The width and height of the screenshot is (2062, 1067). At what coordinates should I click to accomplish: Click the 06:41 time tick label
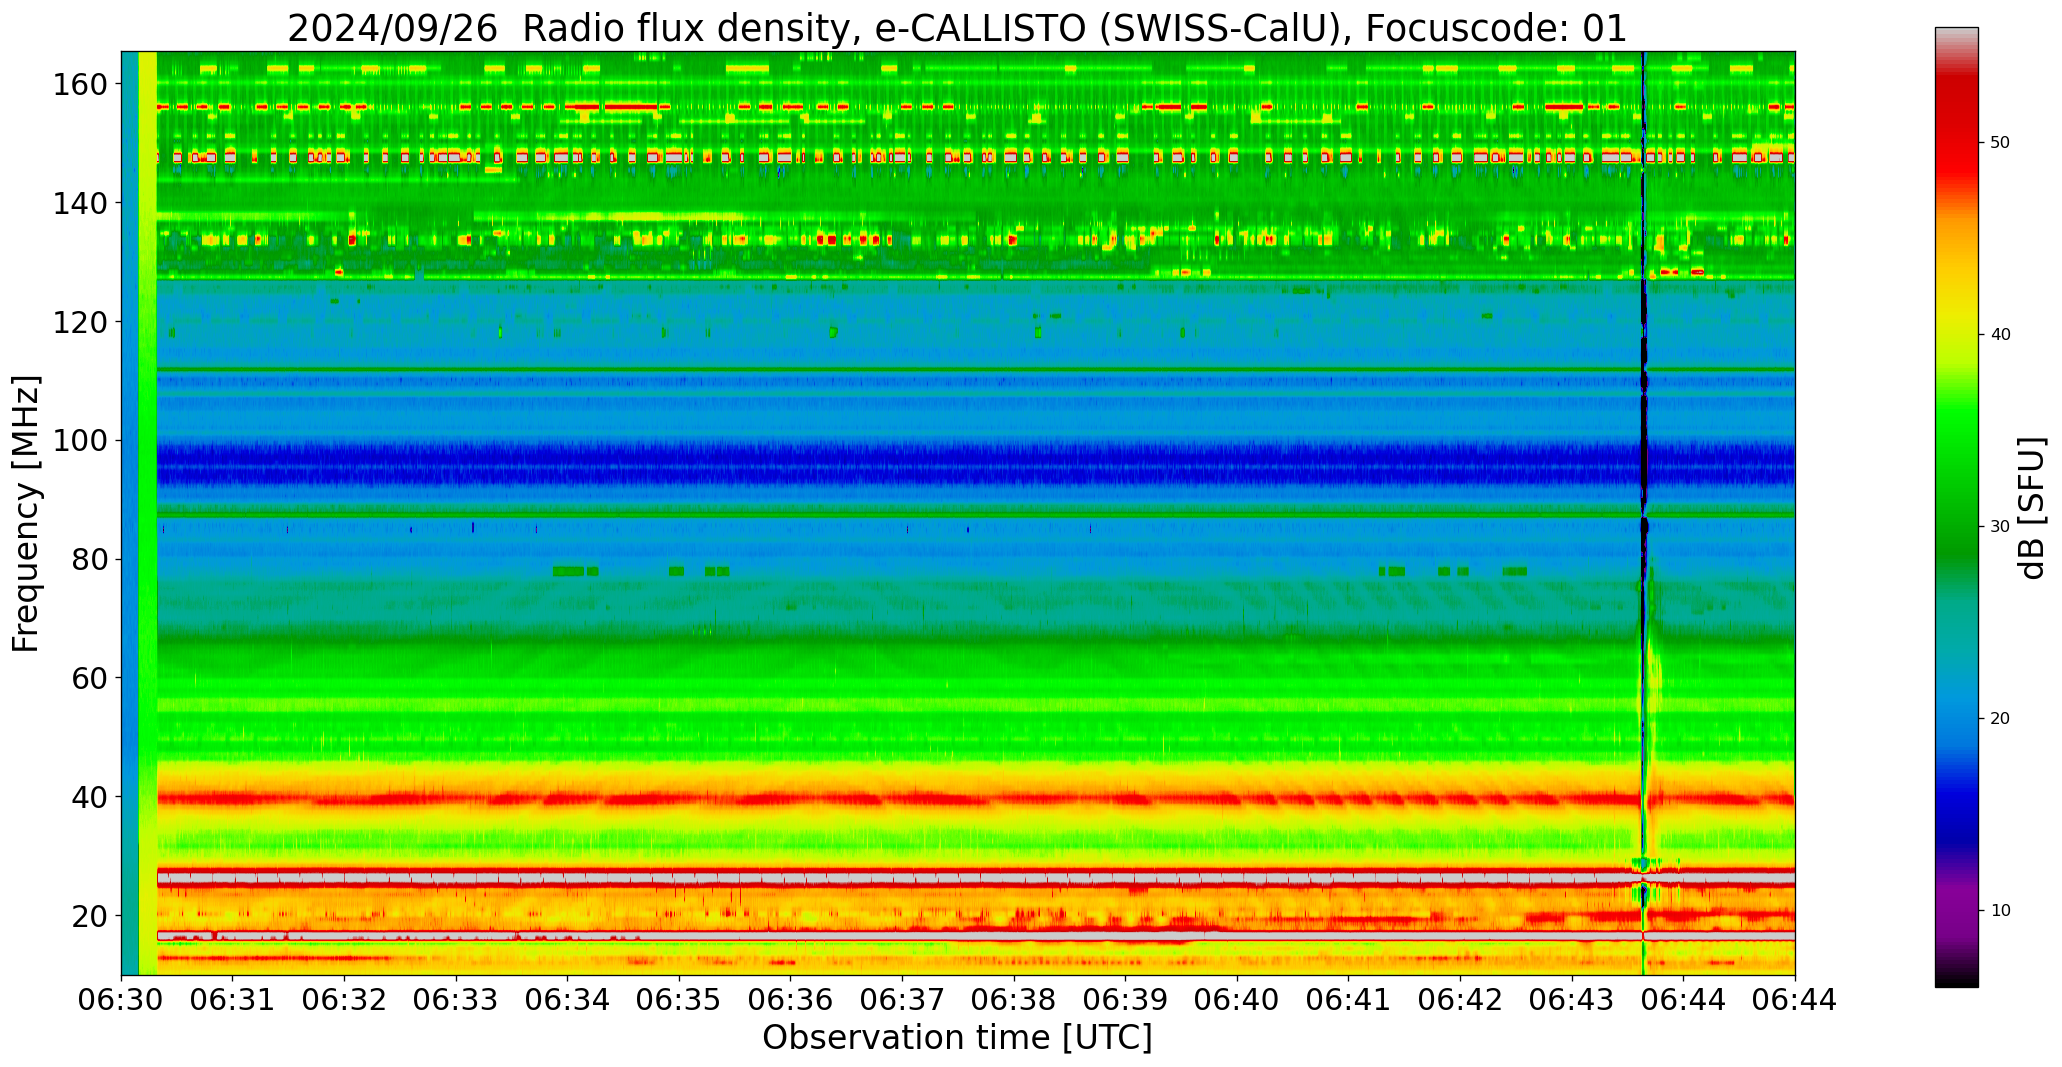[1349, 999]
